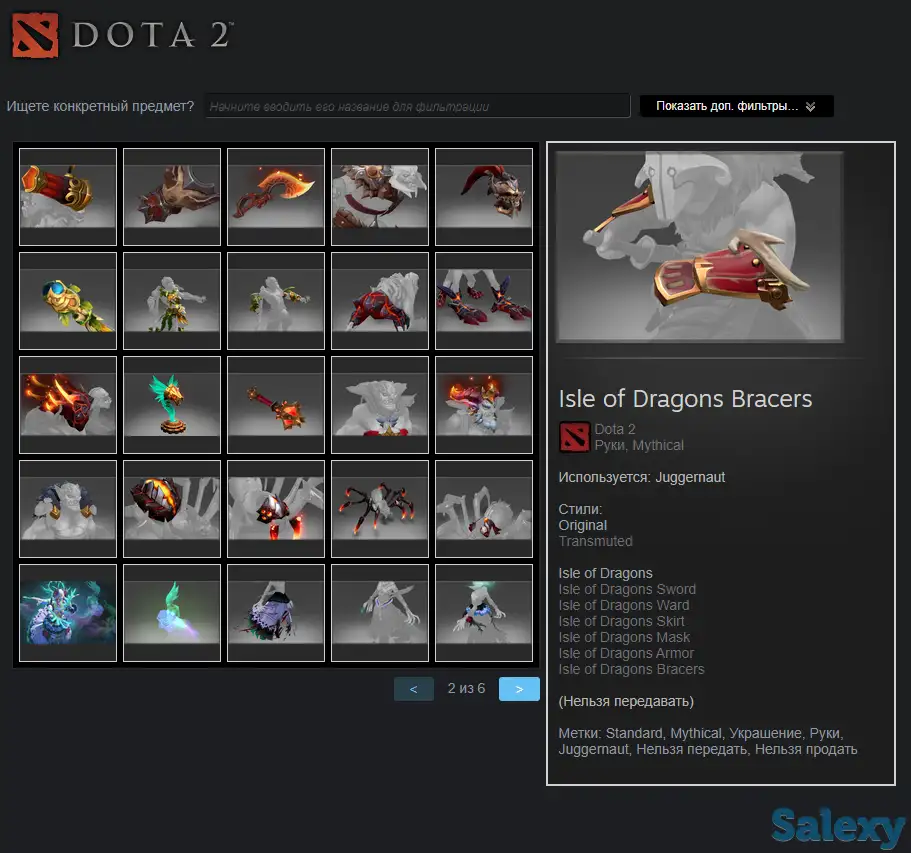Select the golden leafy staff with blue gem
The height and width of the screenshot is (853, 911).
tap(68, 300)
